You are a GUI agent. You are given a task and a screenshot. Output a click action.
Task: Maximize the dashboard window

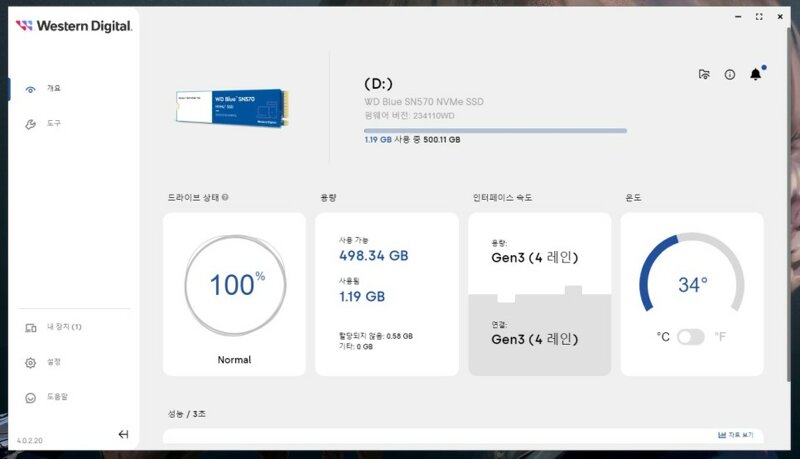(759, 17)
